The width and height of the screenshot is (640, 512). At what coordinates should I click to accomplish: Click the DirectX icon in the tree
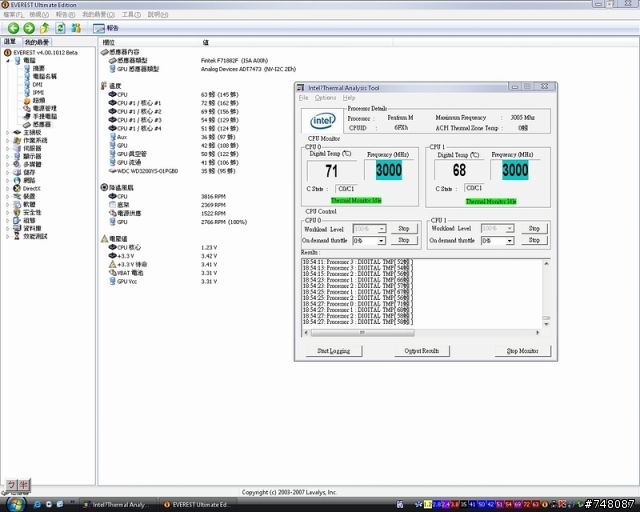[x=17, y=188]
